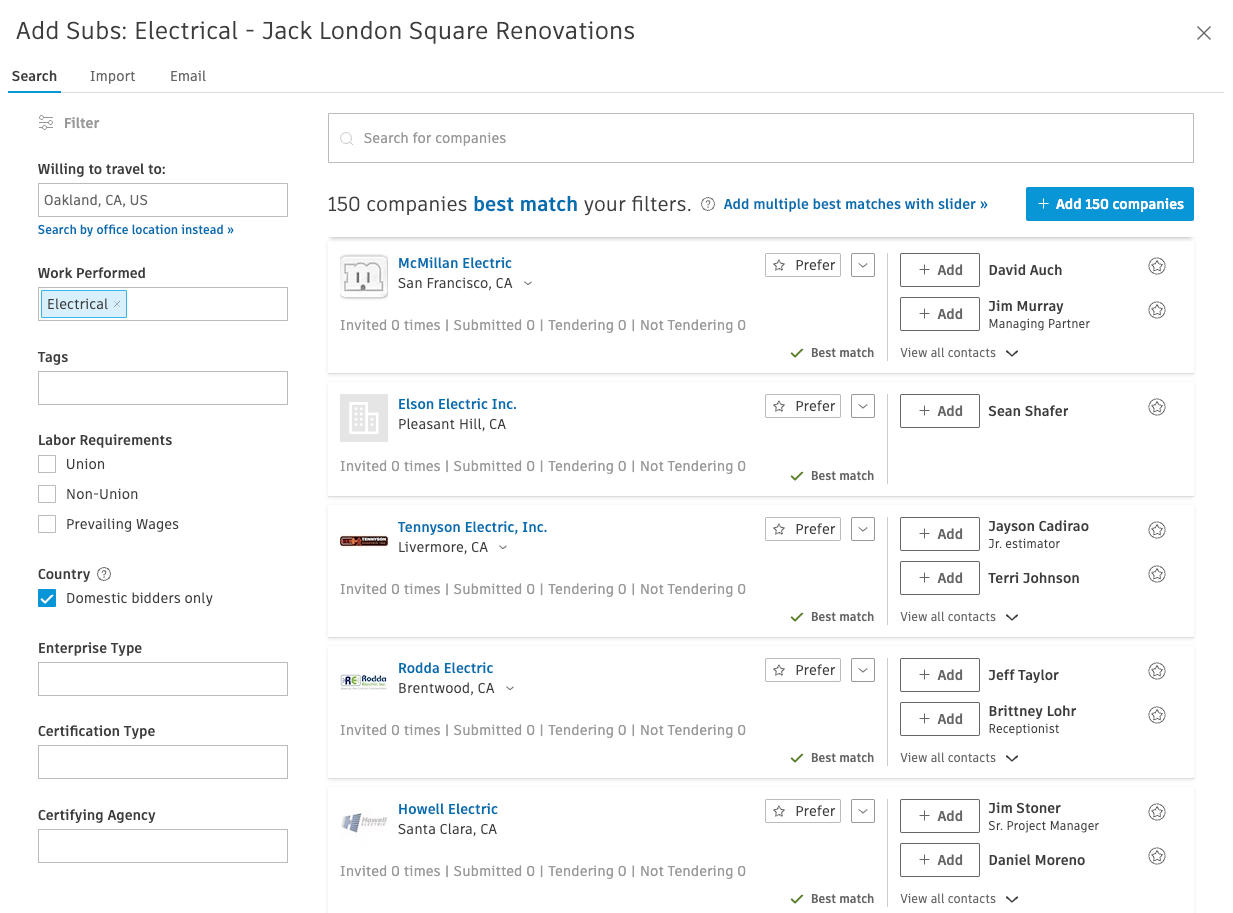Expand Livermore, CA location chevron
Viewport: 1233px width, 913px height.
[503, 548]
